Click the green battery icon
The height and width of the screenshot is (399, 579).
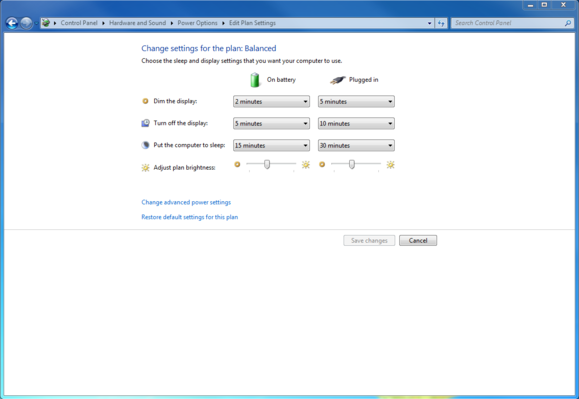pos(255,80)
